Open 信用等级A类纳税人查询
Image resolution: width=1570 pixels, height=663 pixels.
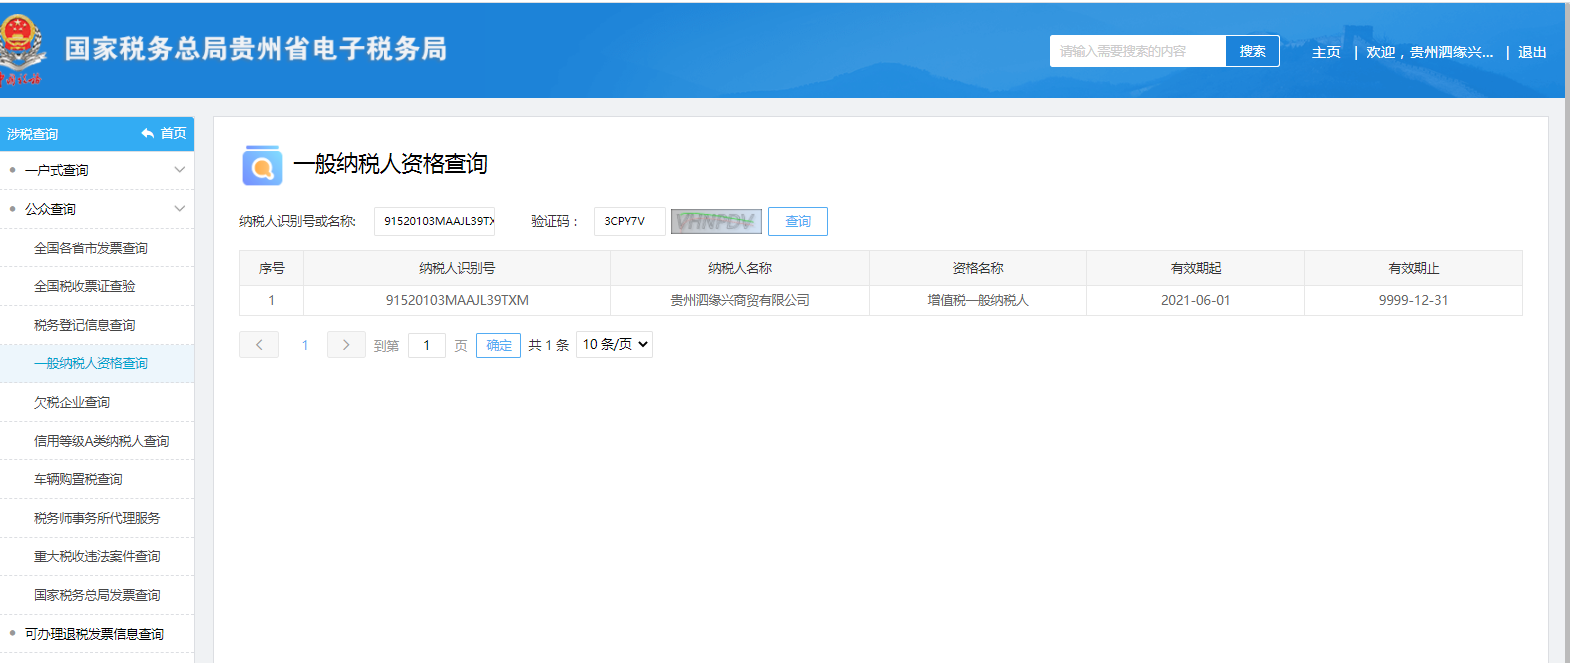(101, 441)
